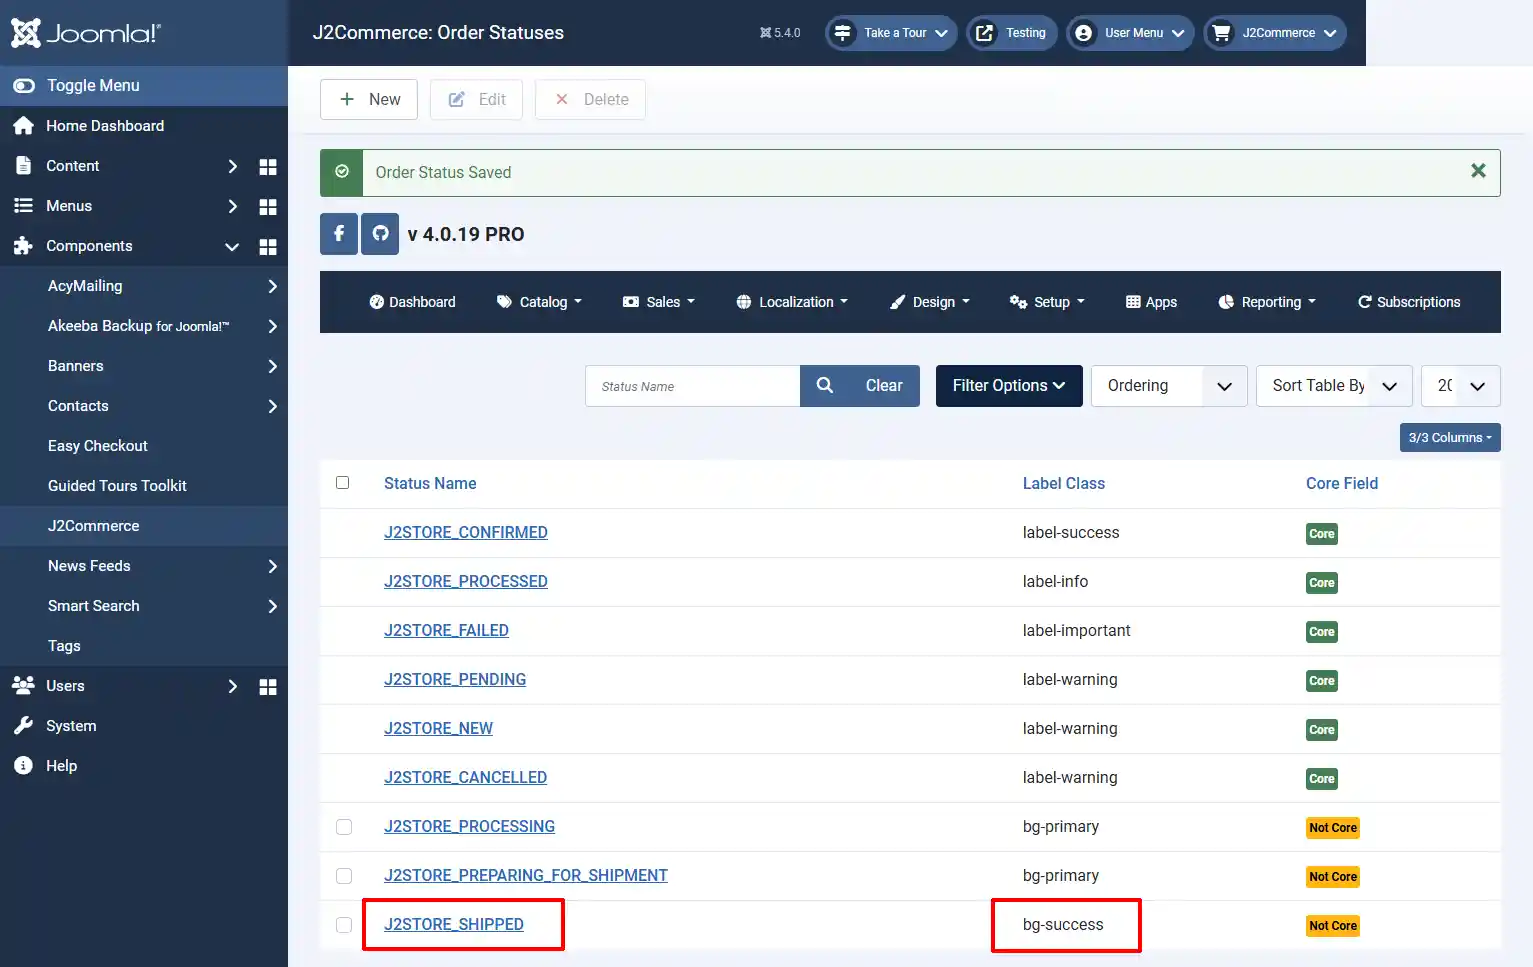Open the Setup menu
1533x967 pixels.
(1047, 302)
